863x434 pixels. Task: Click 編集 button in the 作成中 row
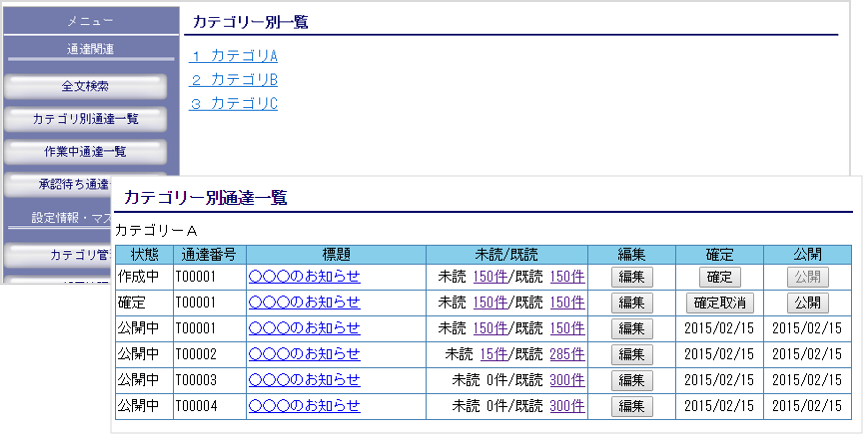(631, 277)
